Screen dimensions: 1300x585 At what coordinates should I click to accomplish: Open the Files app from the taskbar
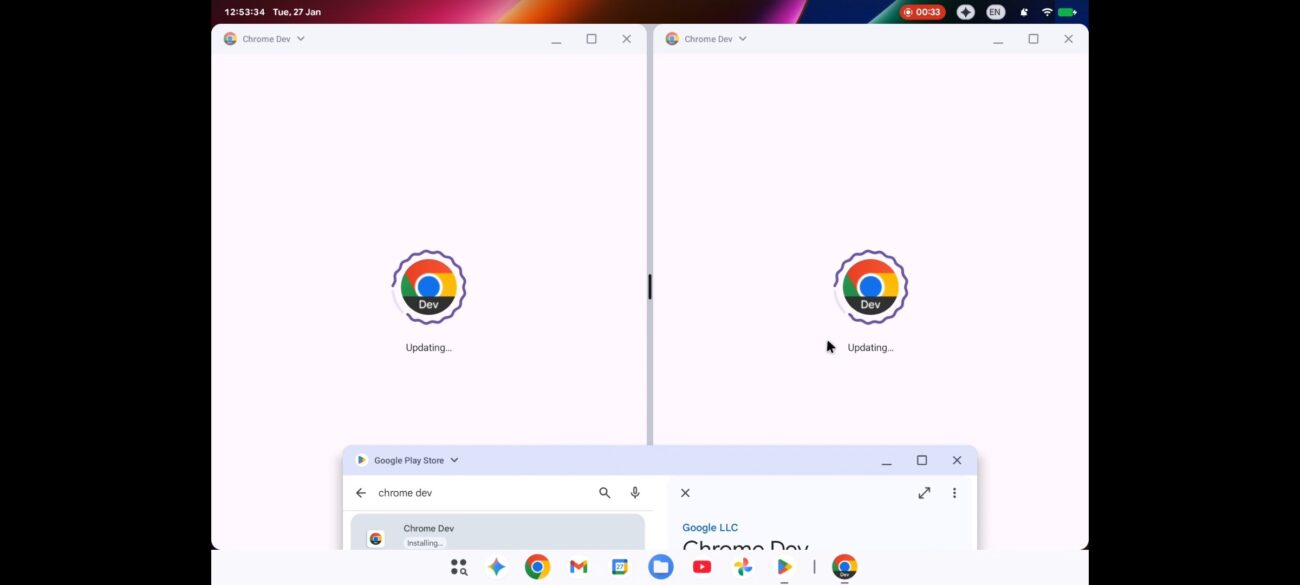pos(660,567)
